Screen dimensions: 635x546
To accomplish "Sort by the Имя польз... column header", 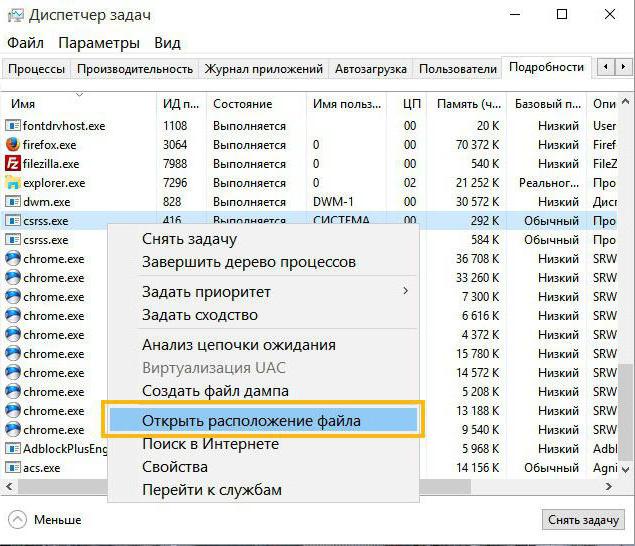I will coord(347,104).
